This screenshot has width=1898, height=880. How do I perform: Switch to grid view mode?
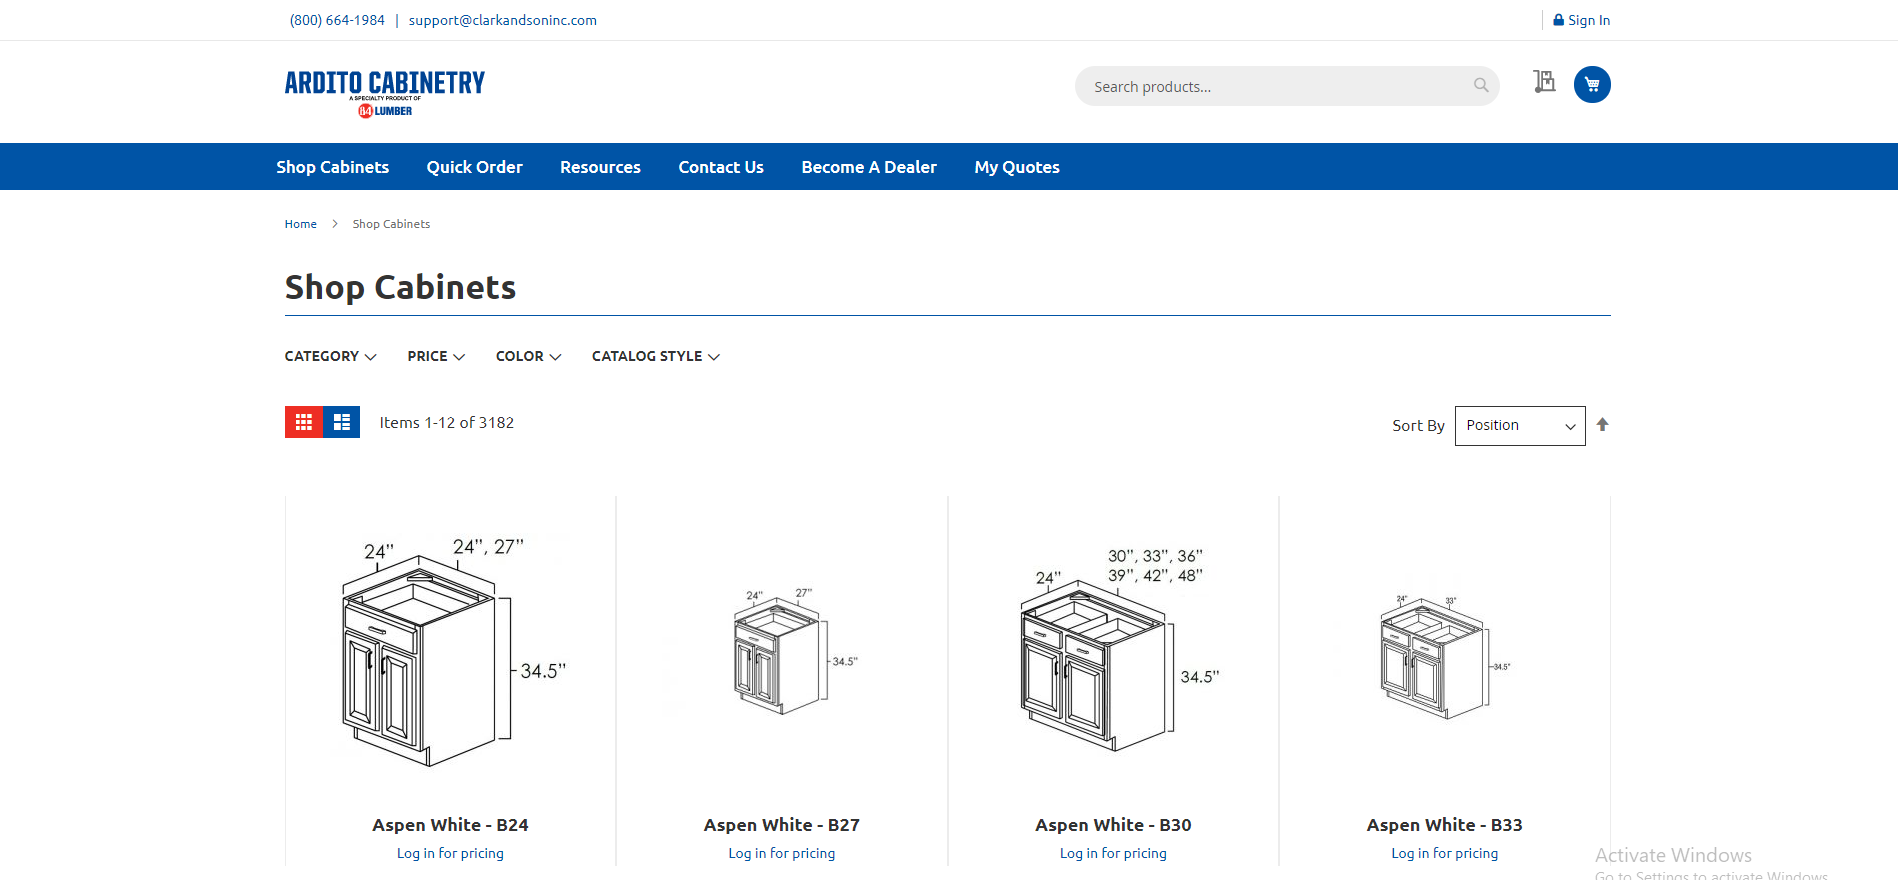click(304, 422)
